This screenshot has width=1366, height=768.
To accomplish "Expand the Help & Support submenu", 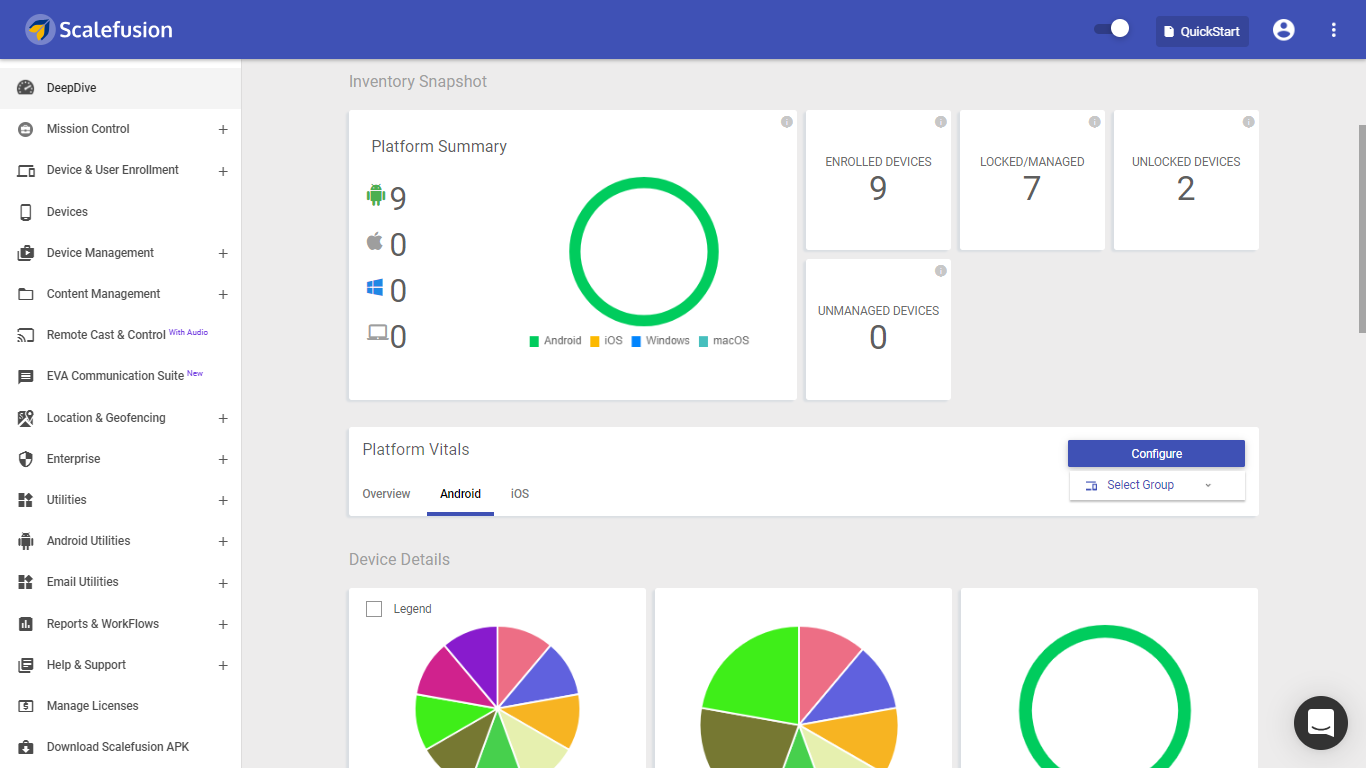I will click(x=223, y=666).
